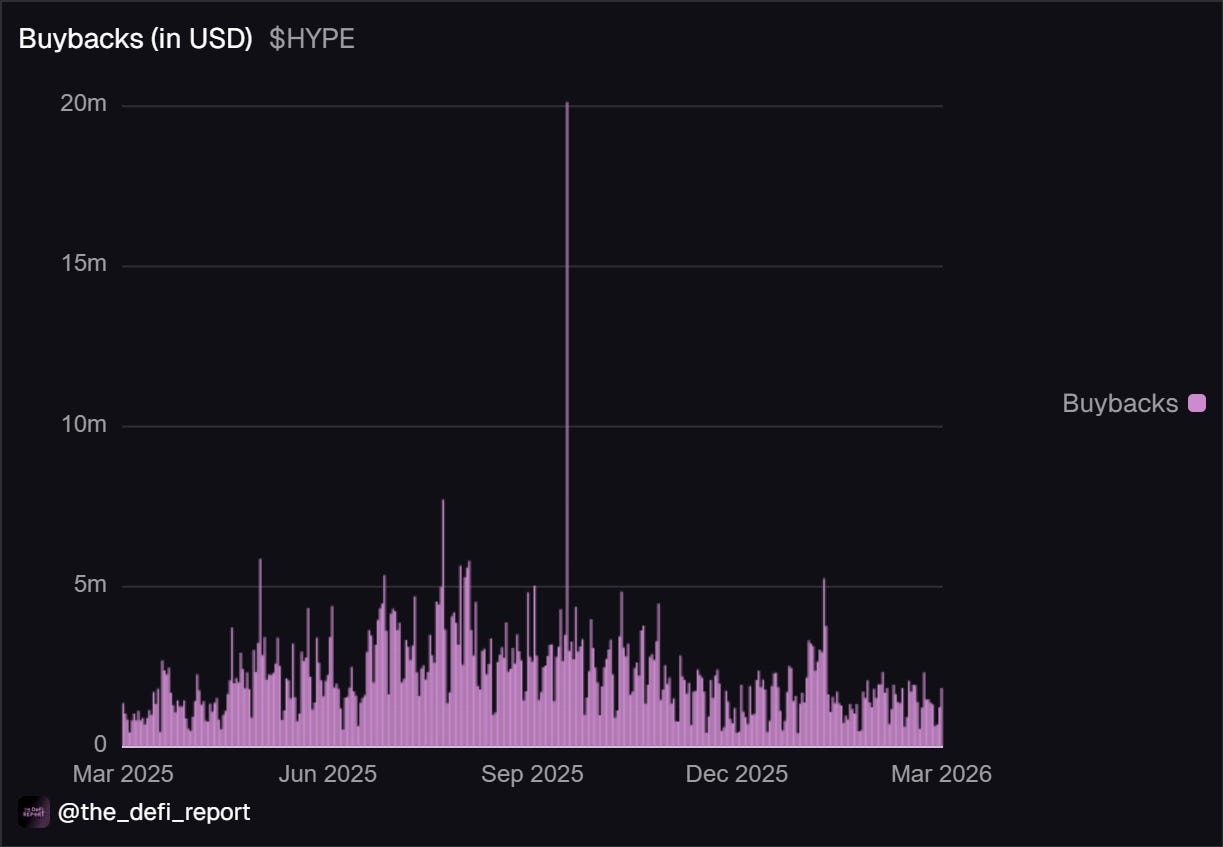Click the Sep 2025 x-axis label
This screenshot has height=847, width=1223.
tap(532, 773)
